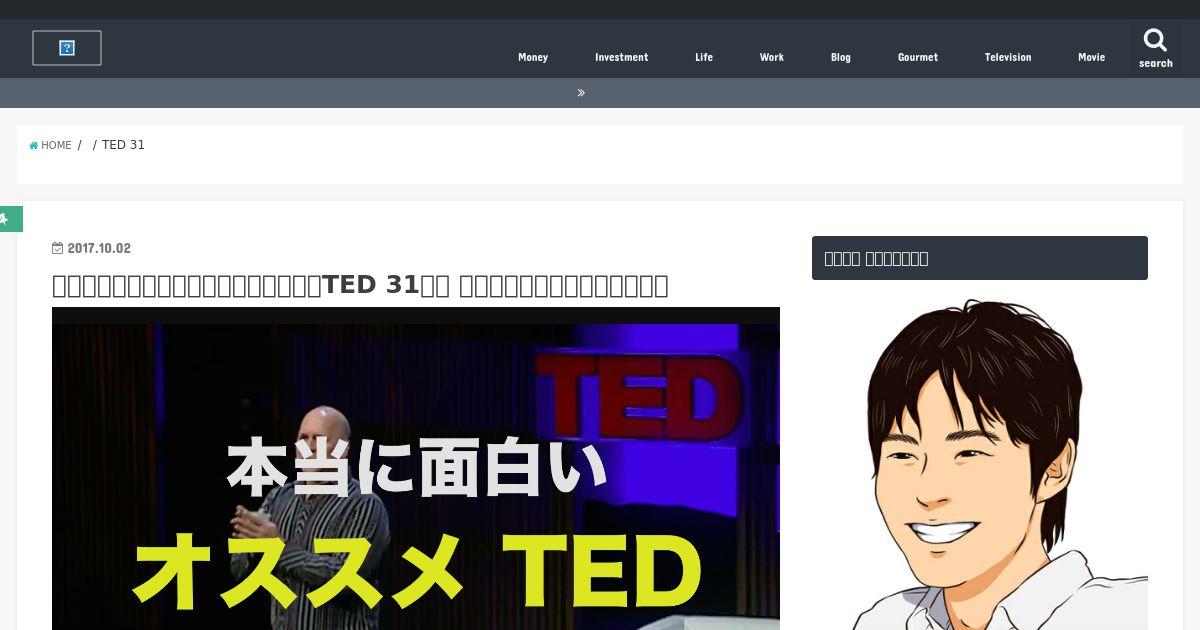Click the article title containing TED 31
The width and height of the screenshot is (1200, 630).
pos(360,285)
